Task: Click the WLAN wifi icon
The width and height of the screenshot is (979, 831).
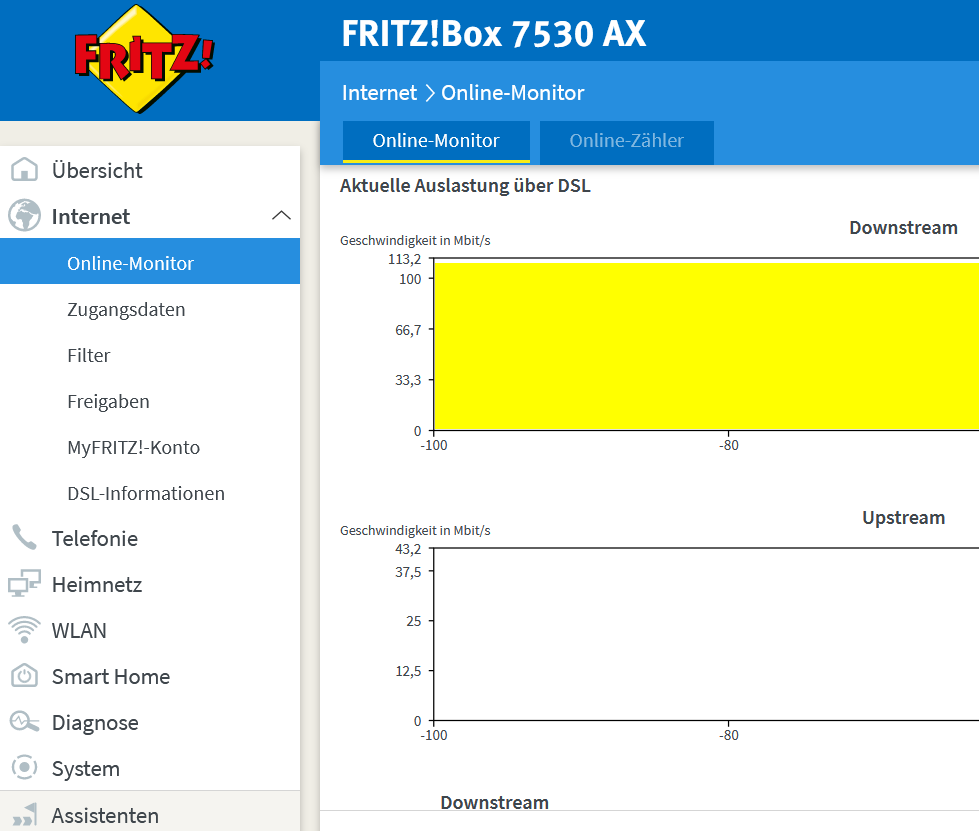Action: pyautogui.click(x=24, y=630)
